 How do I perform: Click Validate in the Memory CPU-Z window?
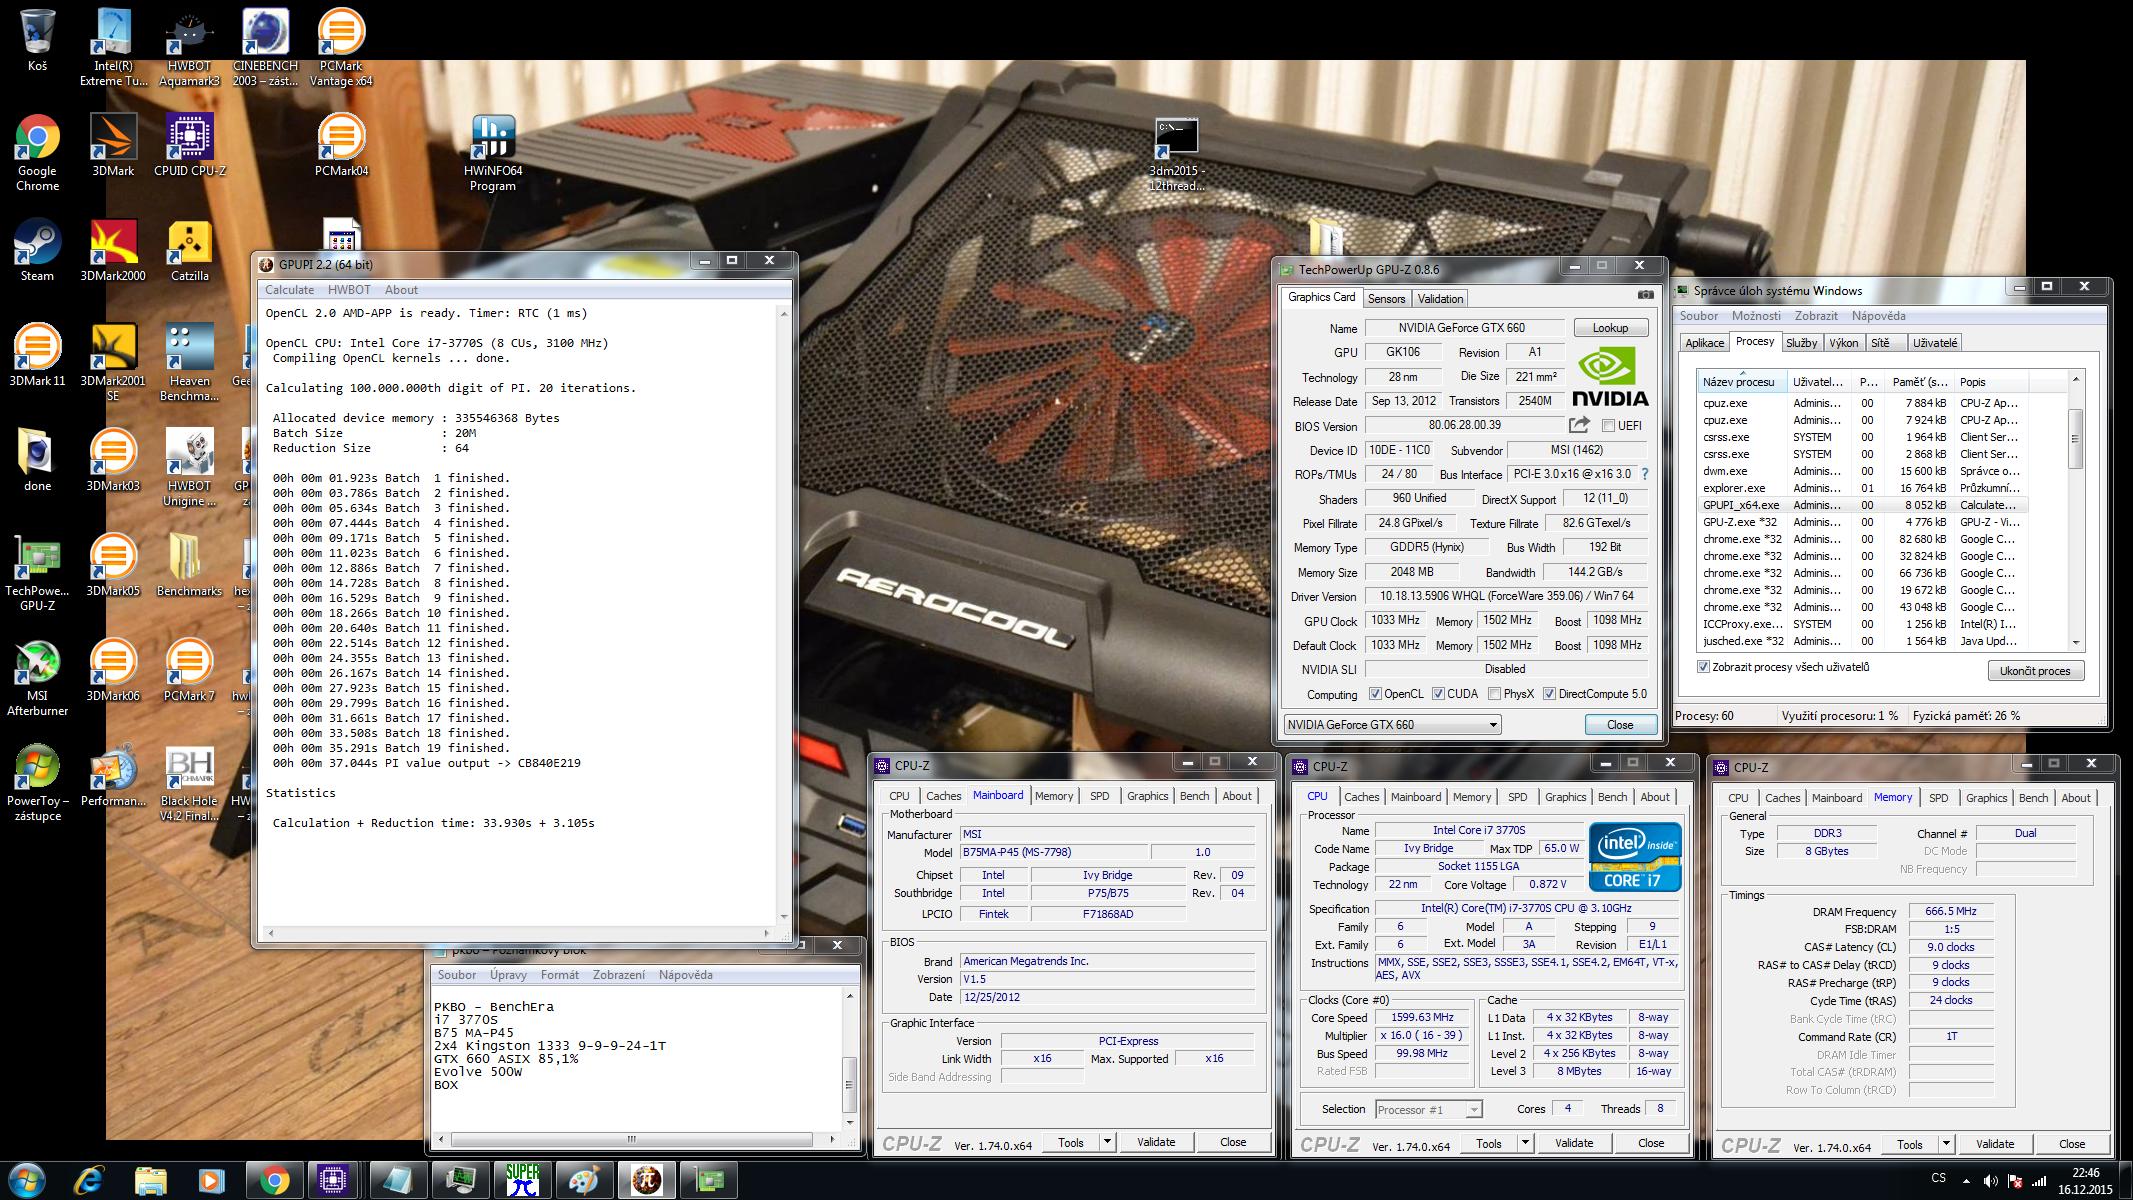coord(1994,1144)
